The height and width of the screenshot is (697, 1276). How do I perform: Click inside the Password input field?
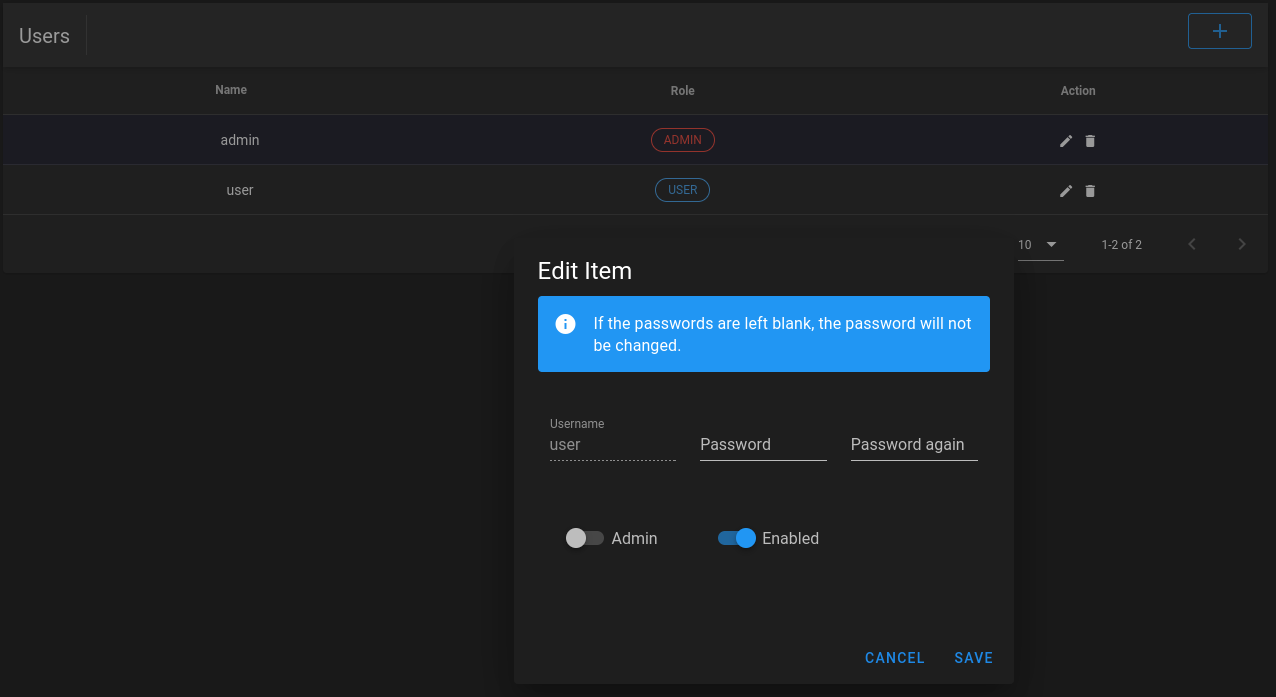point(762,444)
